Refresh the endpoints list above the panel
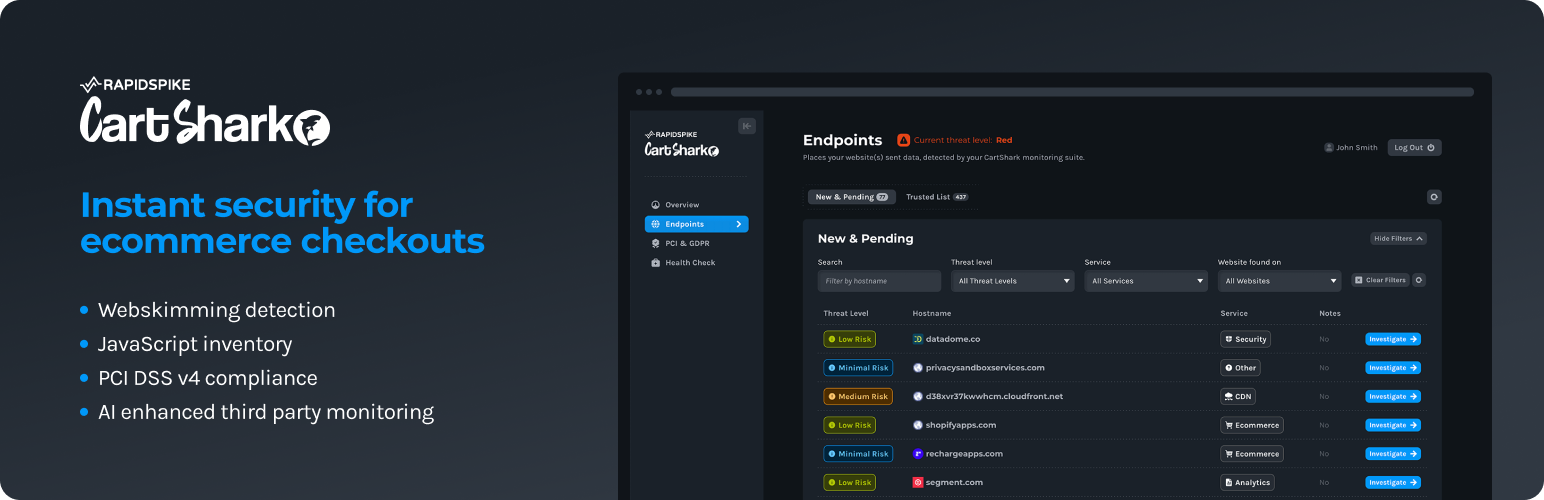 tap(1434, 197)
